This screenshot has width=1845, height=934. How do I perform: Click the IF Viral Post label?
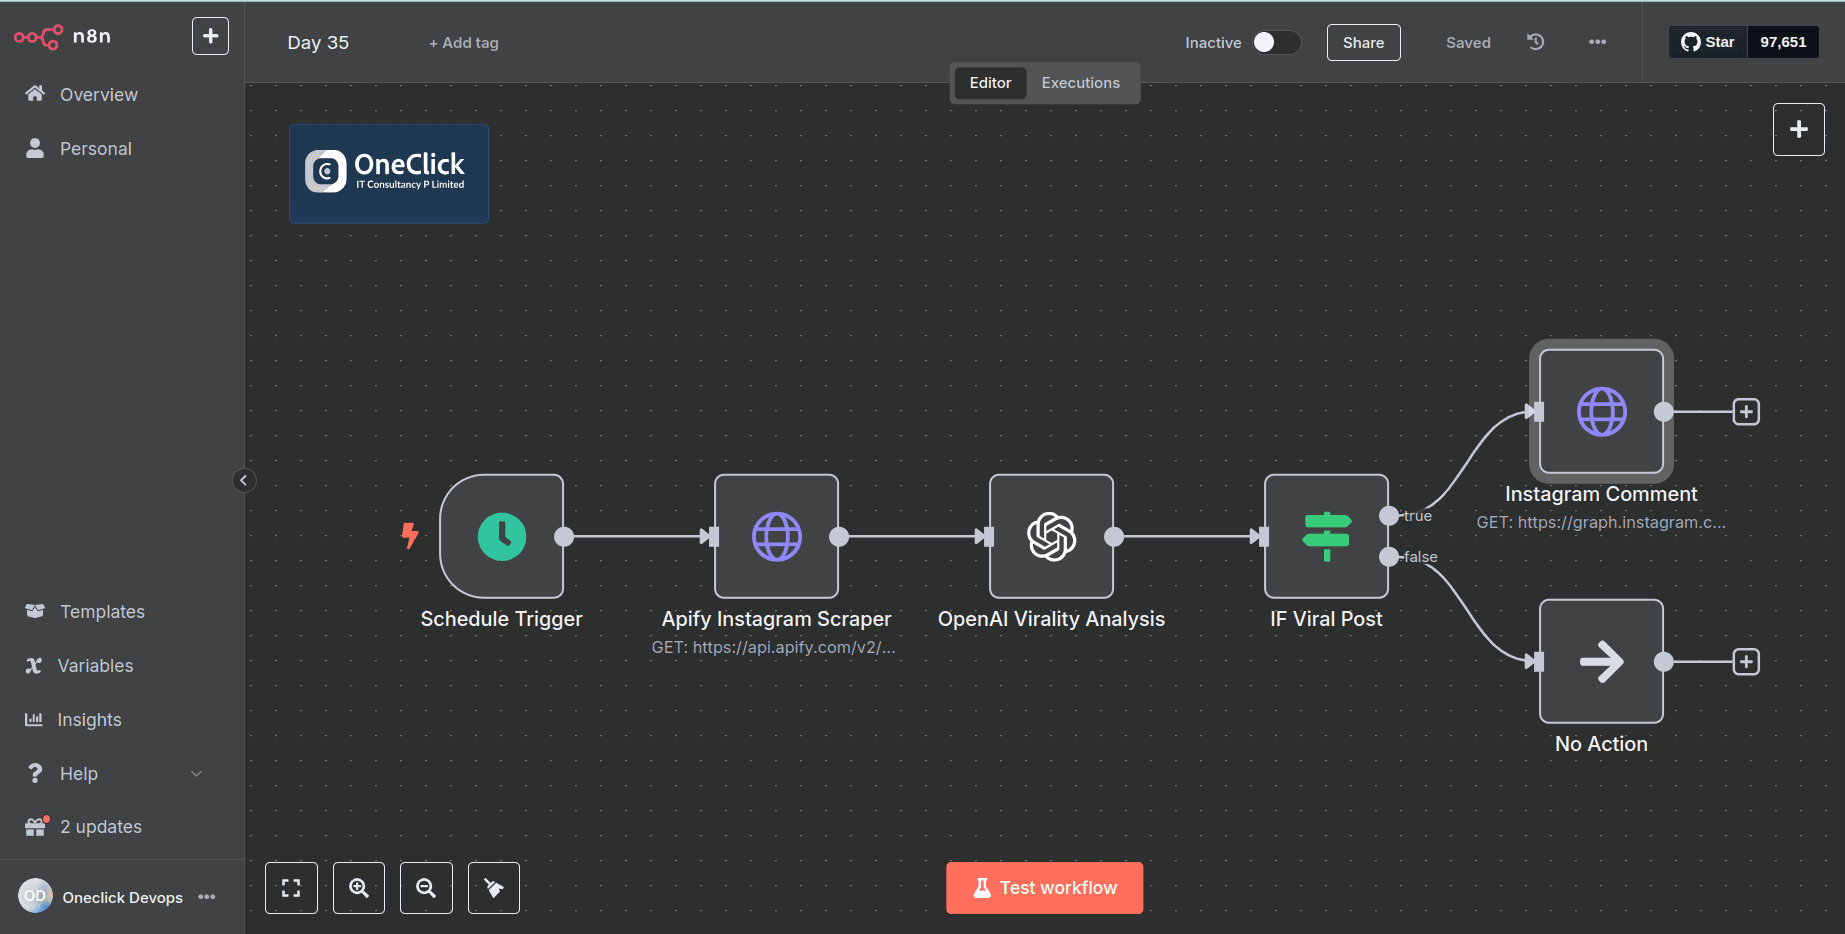[1326, 619]
